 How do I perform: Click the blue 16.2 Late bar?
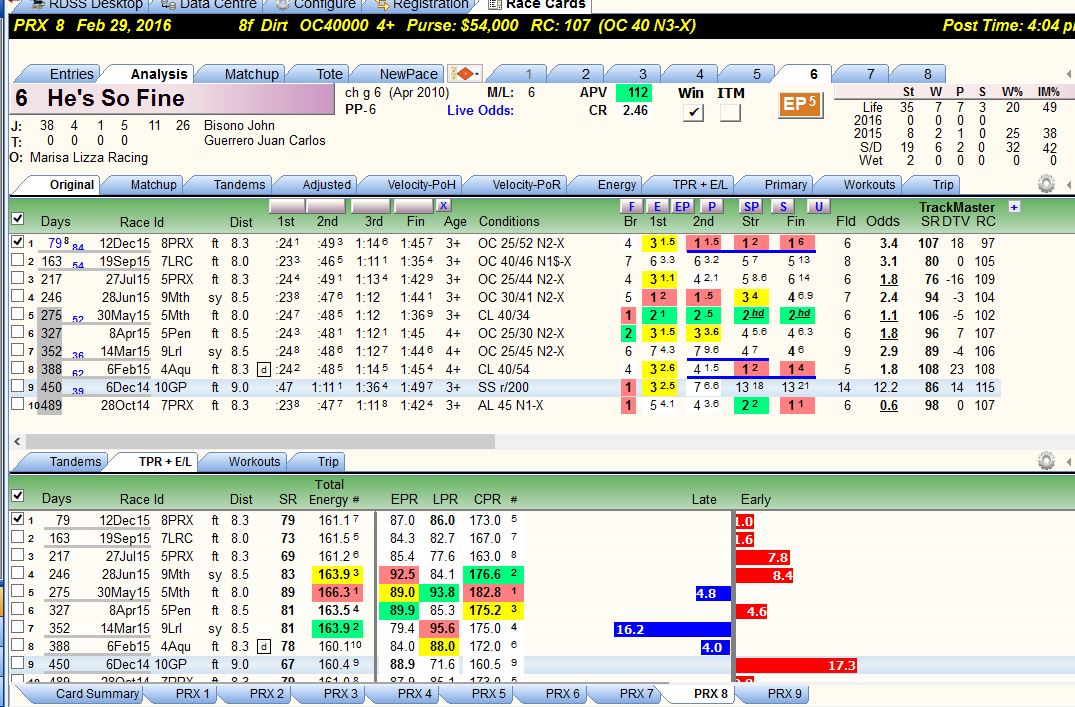(x=672, y=630)
